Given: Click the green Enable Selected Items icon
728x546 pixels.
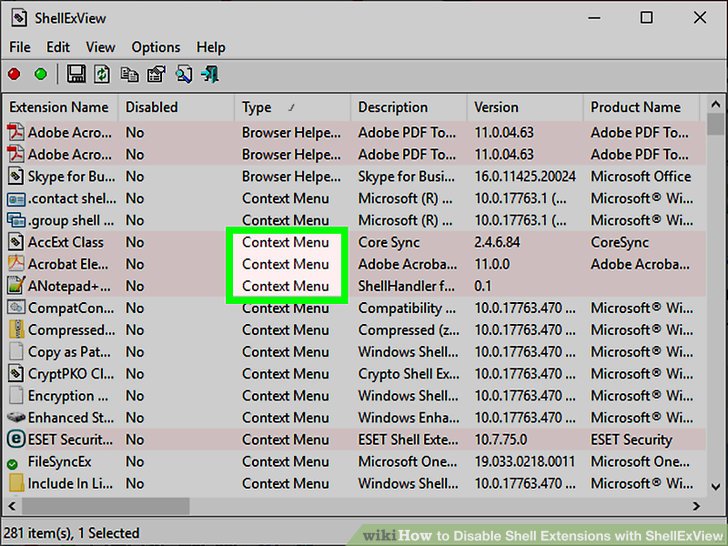Looking at the screenshot, I should click(40, 74).
